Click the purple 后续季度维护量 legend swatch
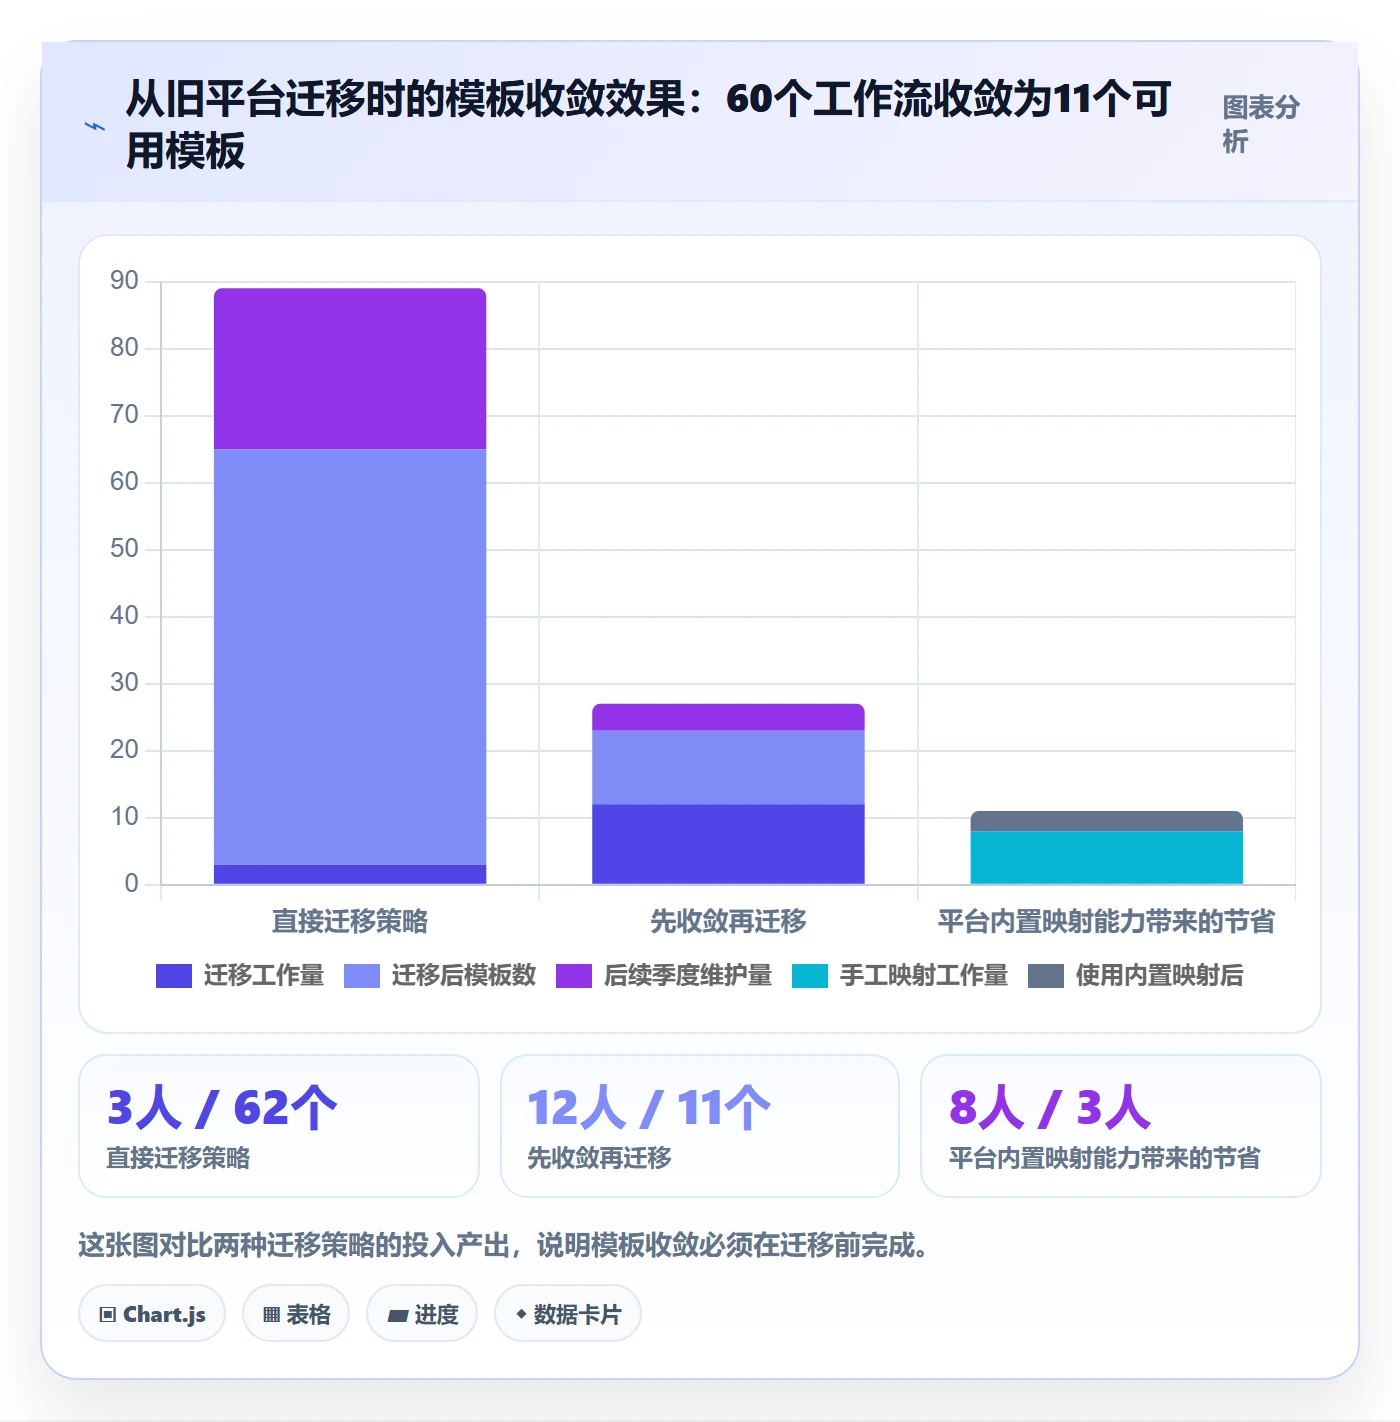Viewport: 1400px width, 1422px height. pos(574,976)
